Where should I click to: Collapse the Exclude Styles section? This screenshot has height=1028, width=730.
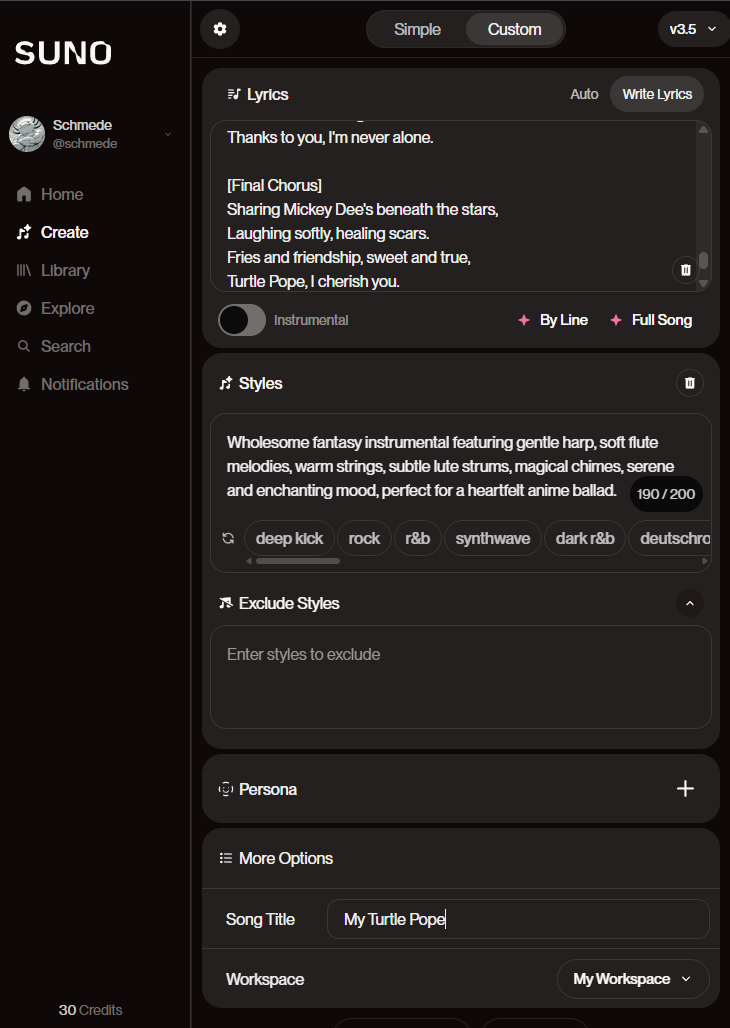[x=689, y=603]
